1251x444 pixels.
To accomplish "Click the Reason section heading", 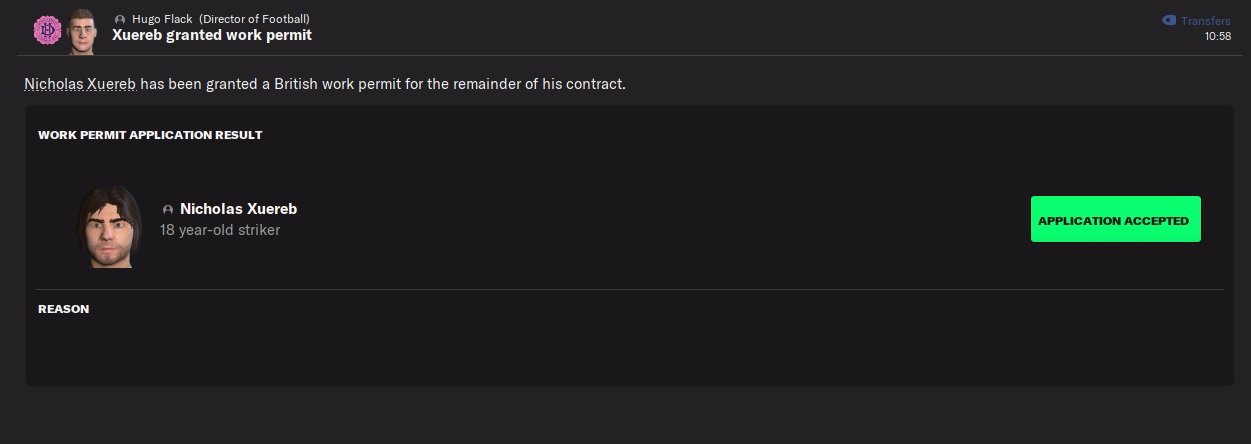I will click(64, 309).
